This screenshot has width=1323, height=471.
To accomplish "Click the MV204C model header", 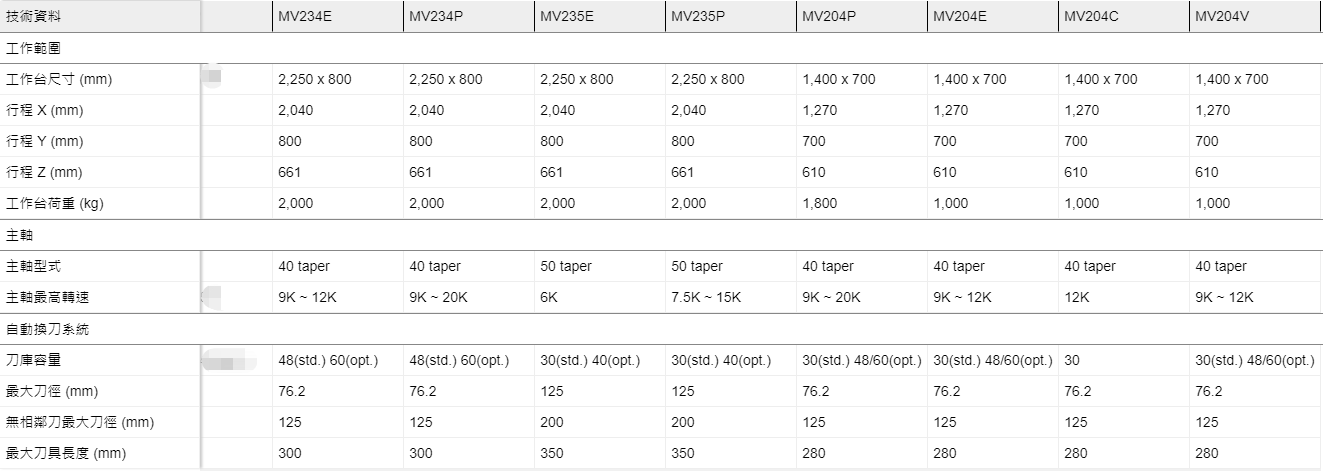I will [1091, 16].
